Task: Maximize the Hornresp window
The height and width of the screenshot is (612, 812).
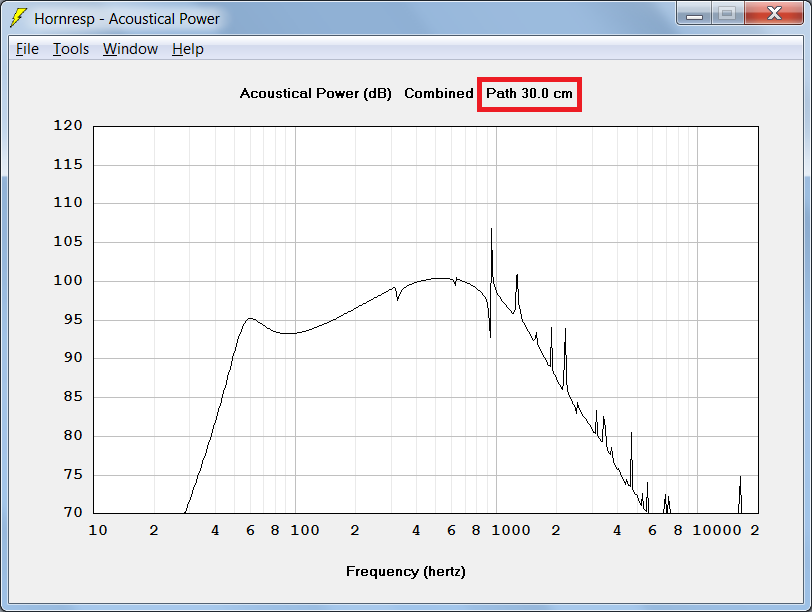Action: click(728, 13)
